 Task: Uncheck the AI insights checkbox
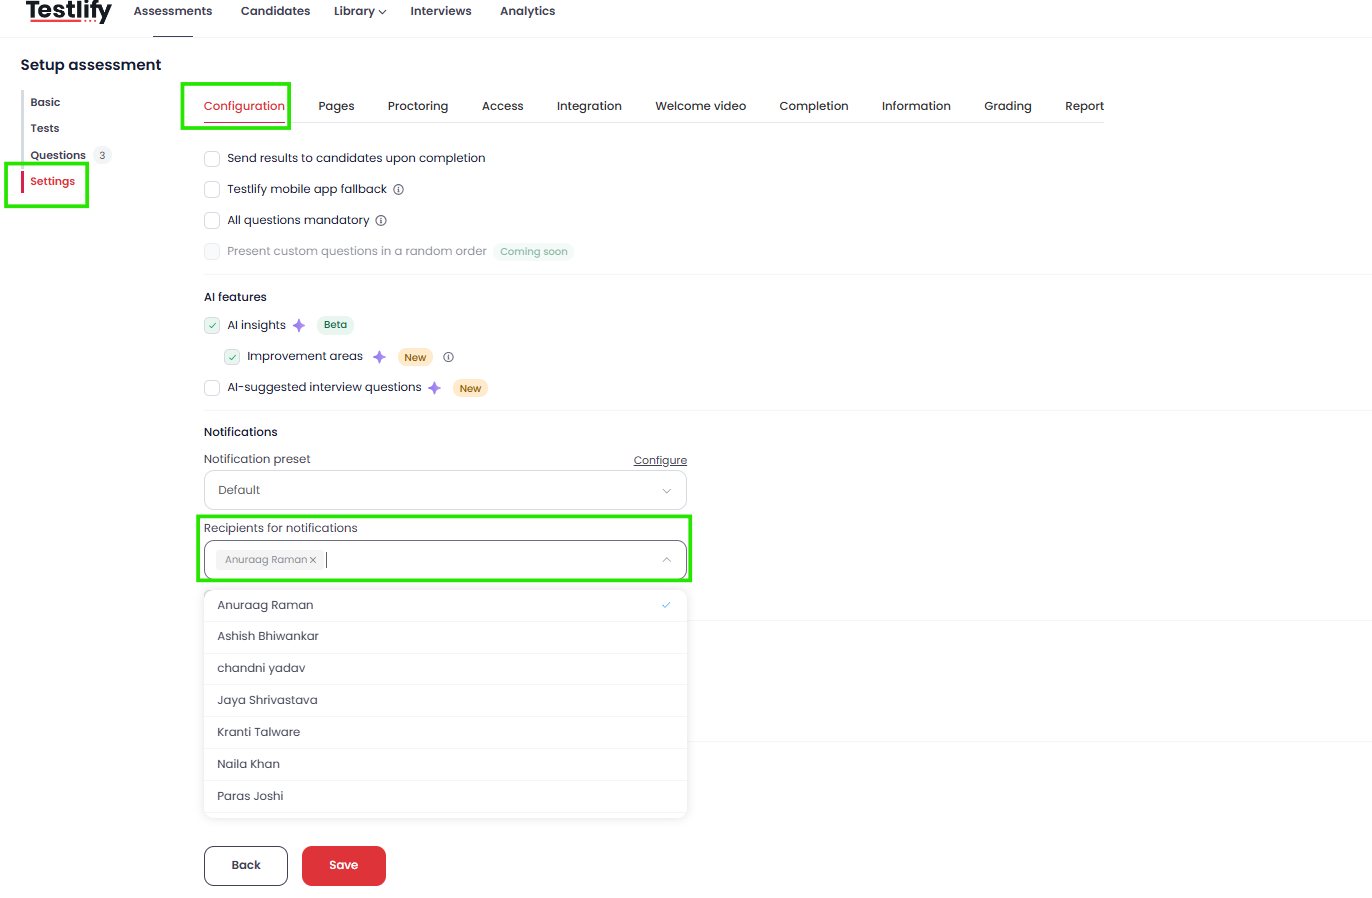(x=212, y=325)
